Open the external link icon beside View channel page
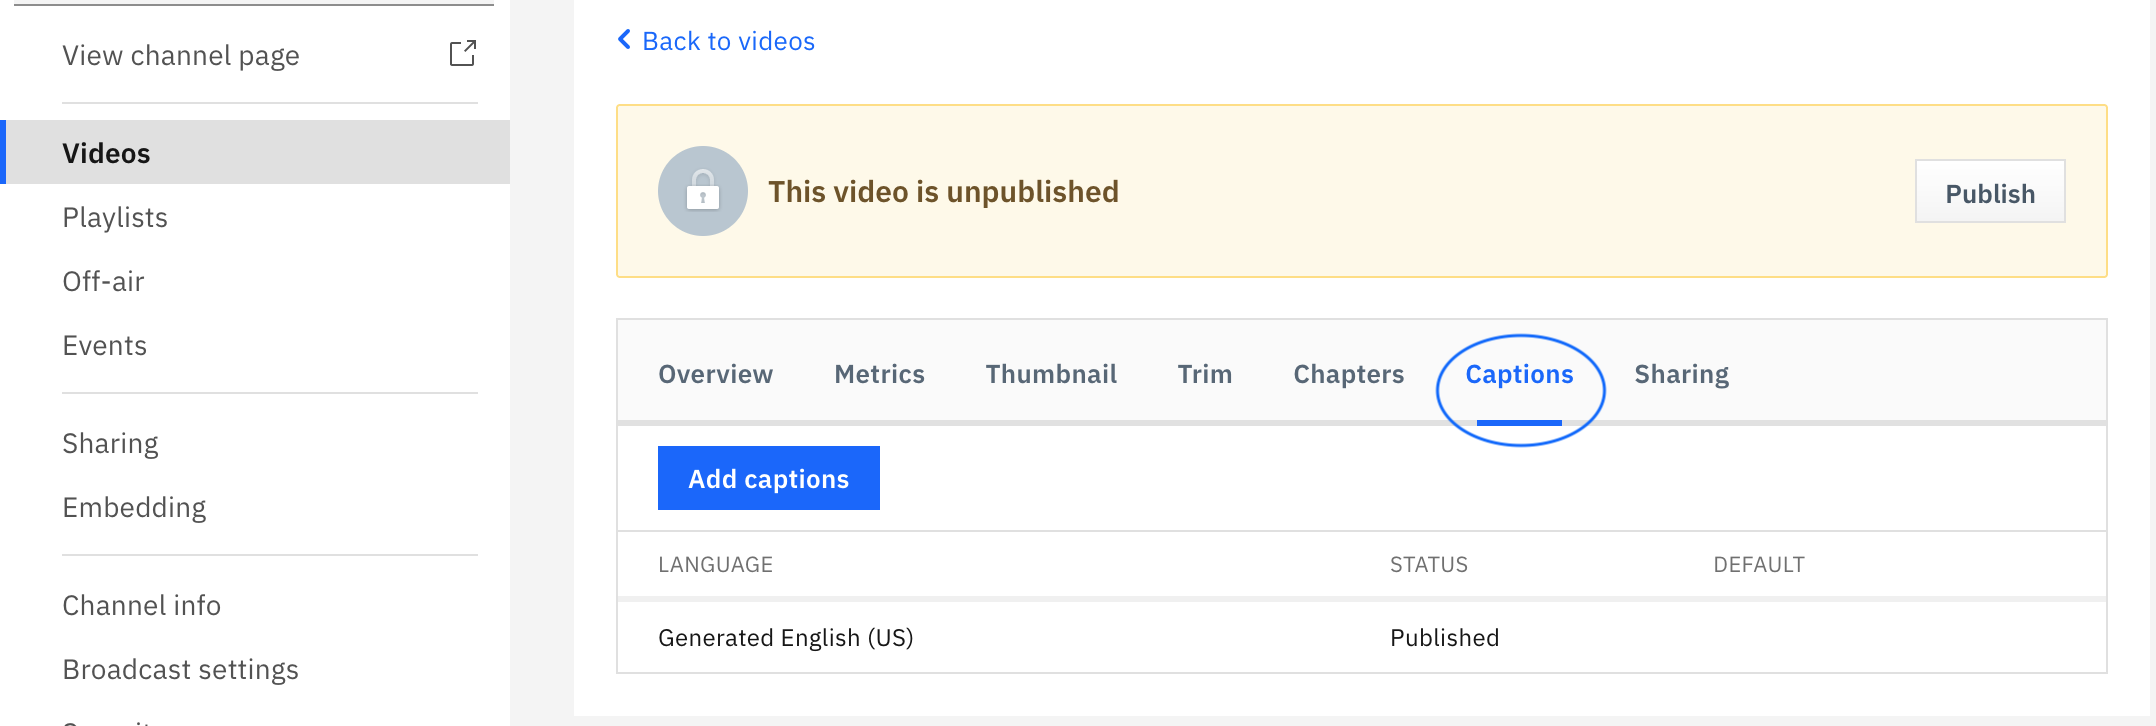This screenshot has width=2156, height=726. coord(463,54)
